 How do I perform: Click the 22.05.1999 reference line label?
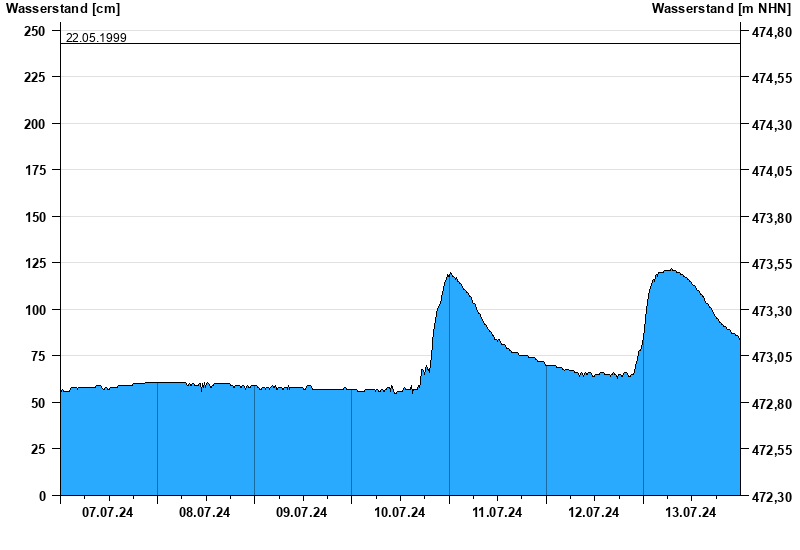pos(96,38)
